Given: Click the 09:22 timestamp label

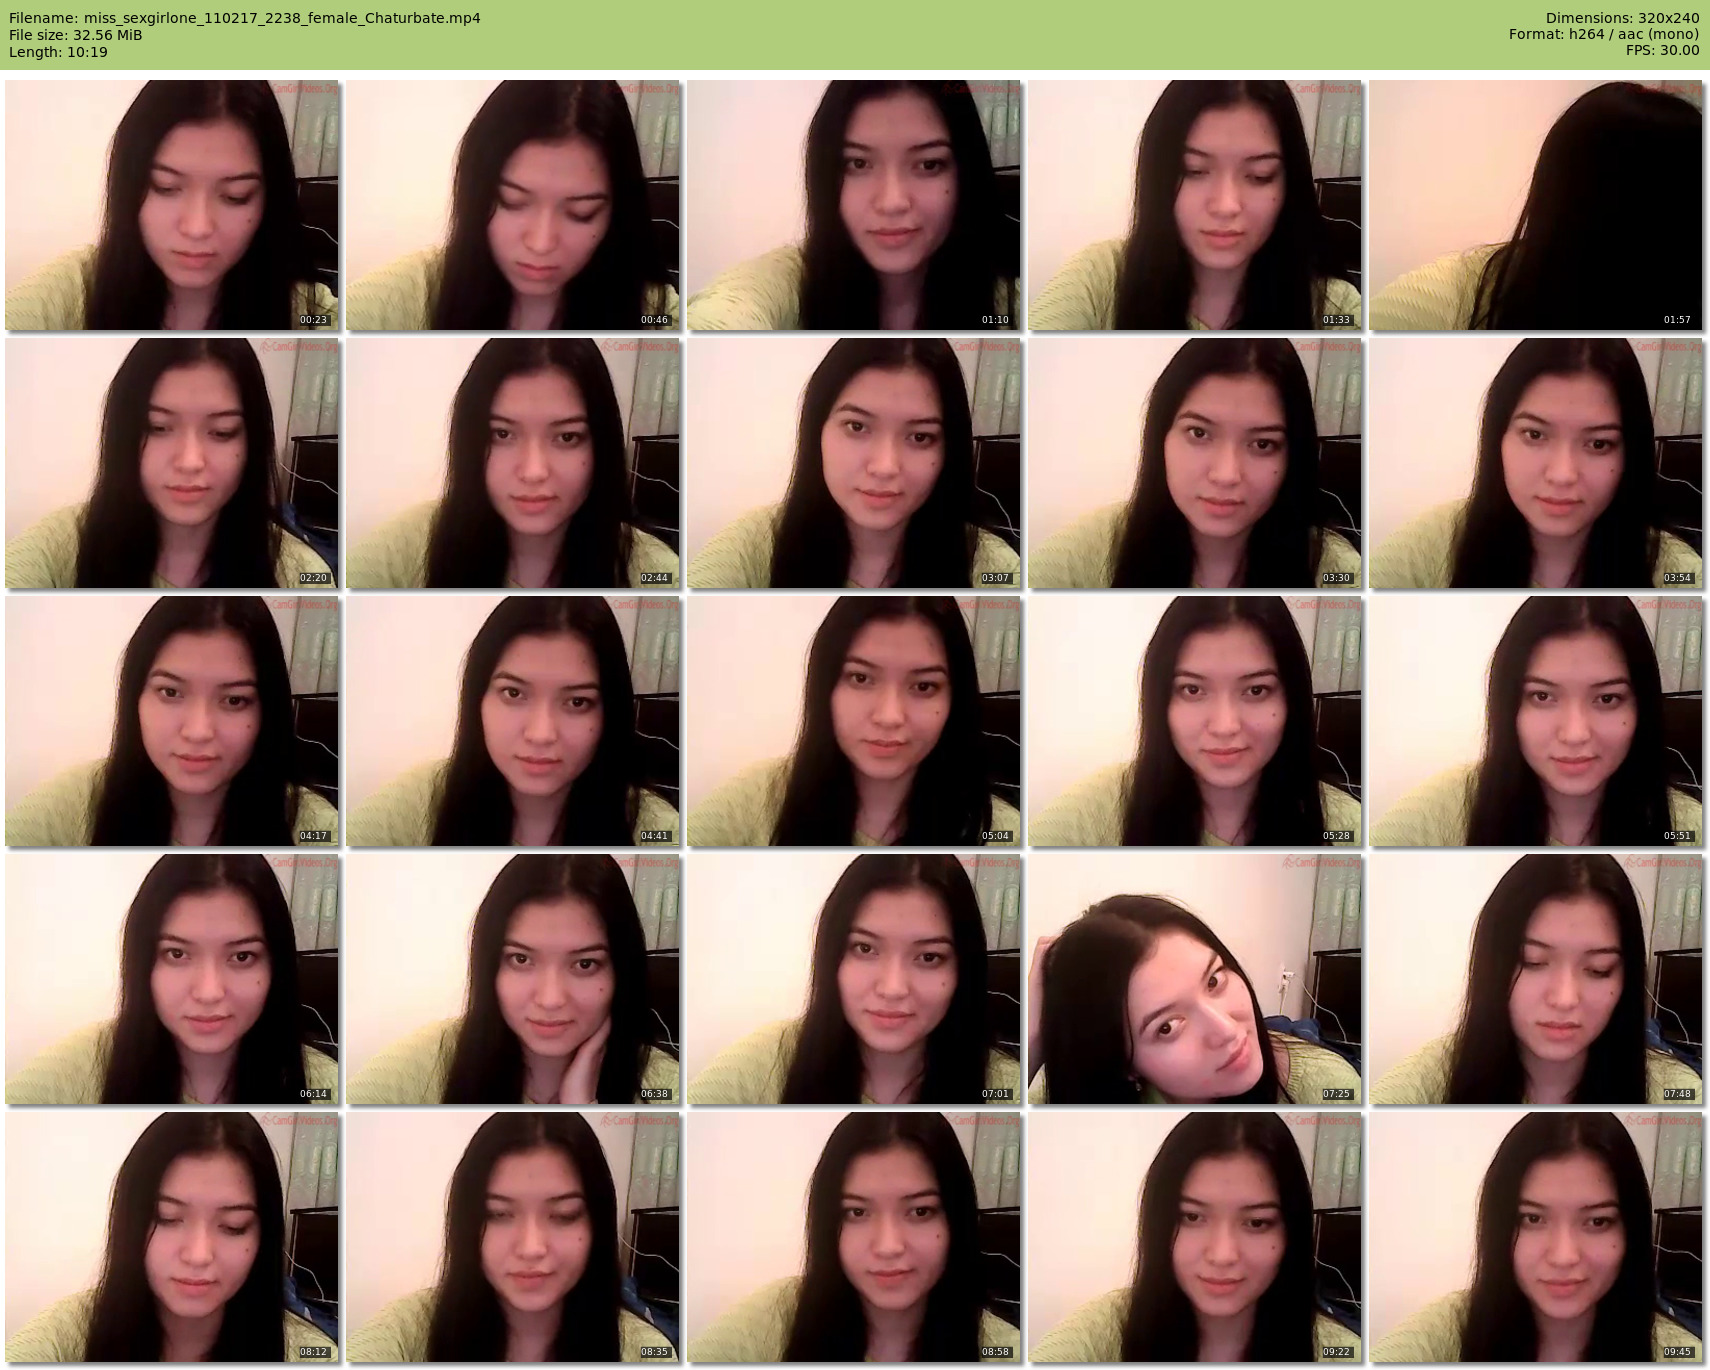Looking at the screenshot, I should pos(1336,1352).
